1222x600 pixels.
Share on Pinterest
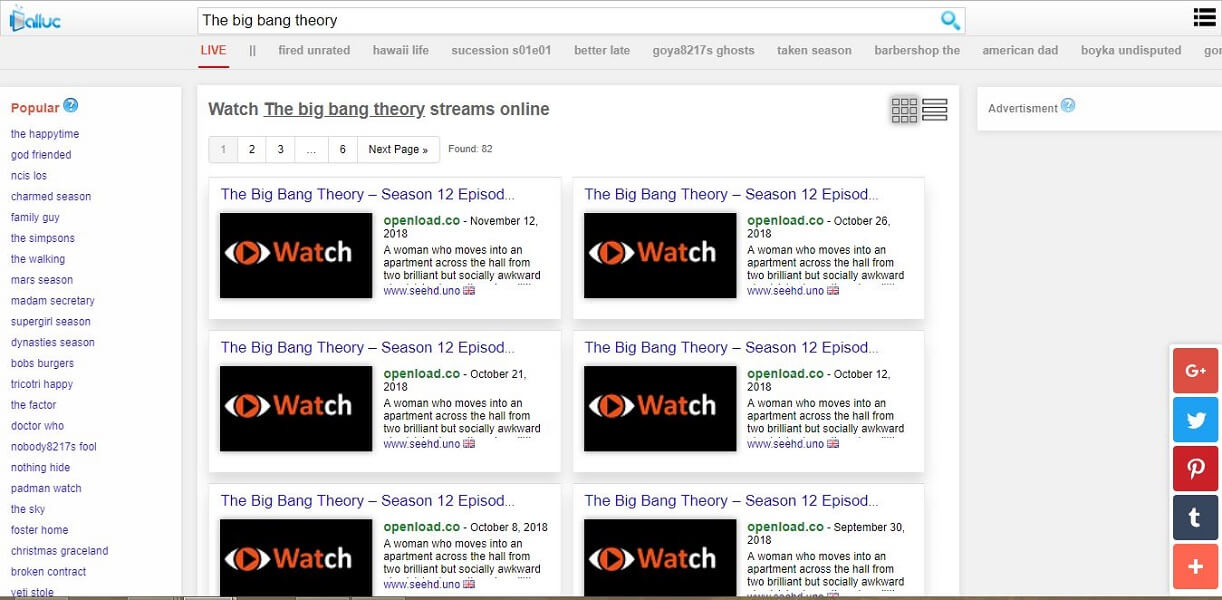1196,469
